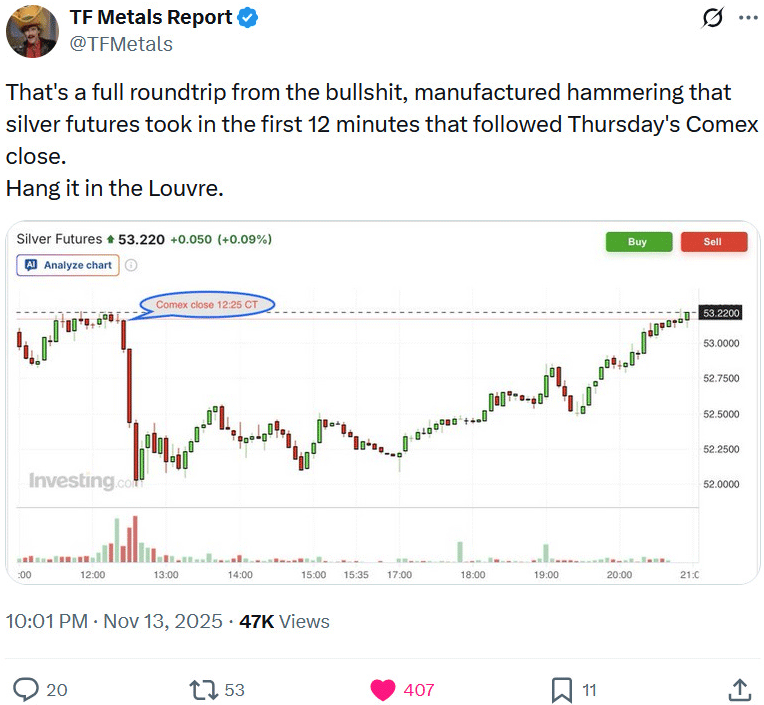Click the share upload icon
The image size is (764, 705).
point(739,689)
